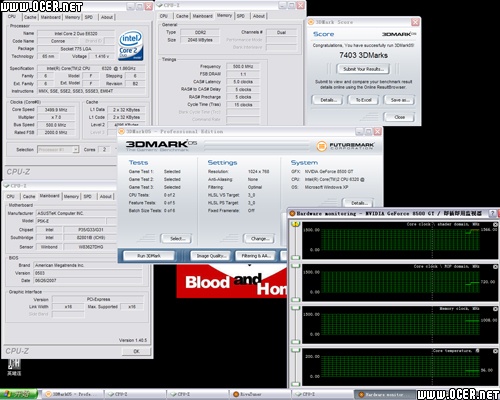Click the lower slider handle beside the shader domain graph
This screenshot has height=400, width=500.
[296, 258]
